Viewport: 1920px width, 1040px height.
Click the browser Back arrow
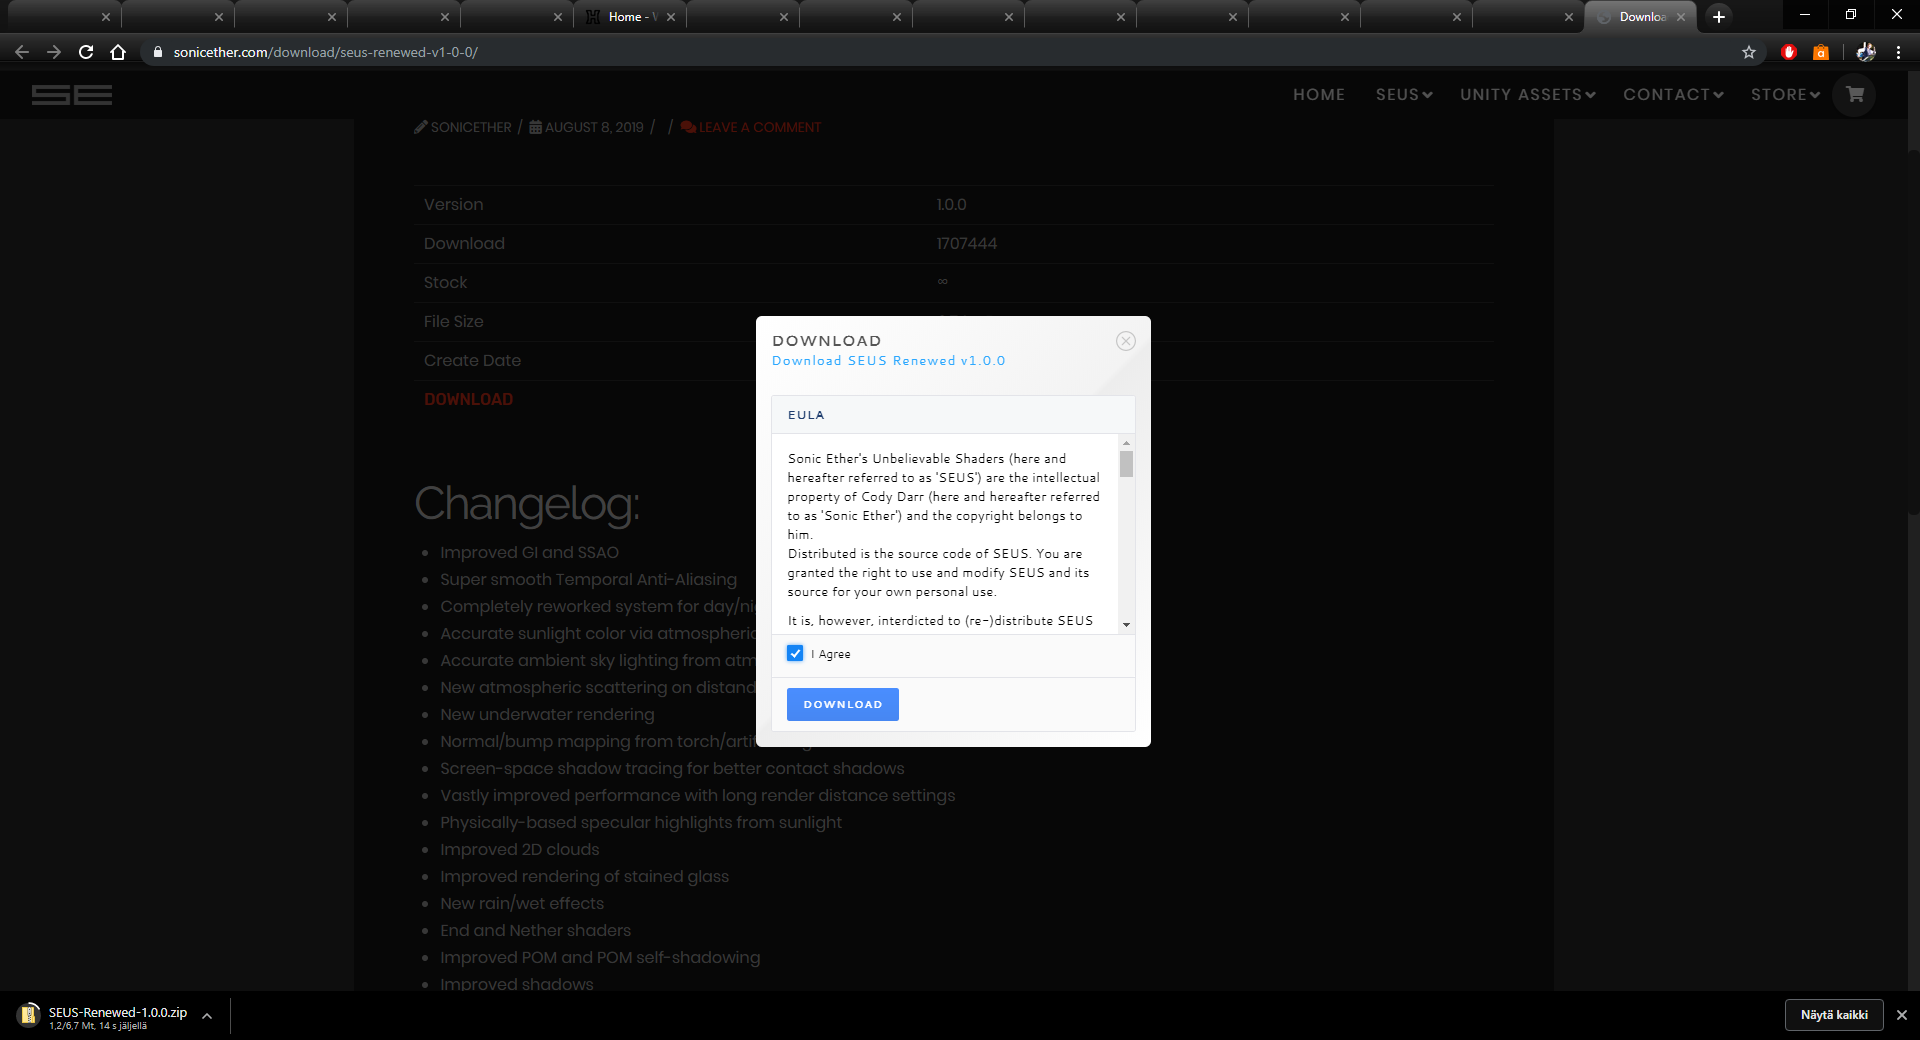point(22,52)
